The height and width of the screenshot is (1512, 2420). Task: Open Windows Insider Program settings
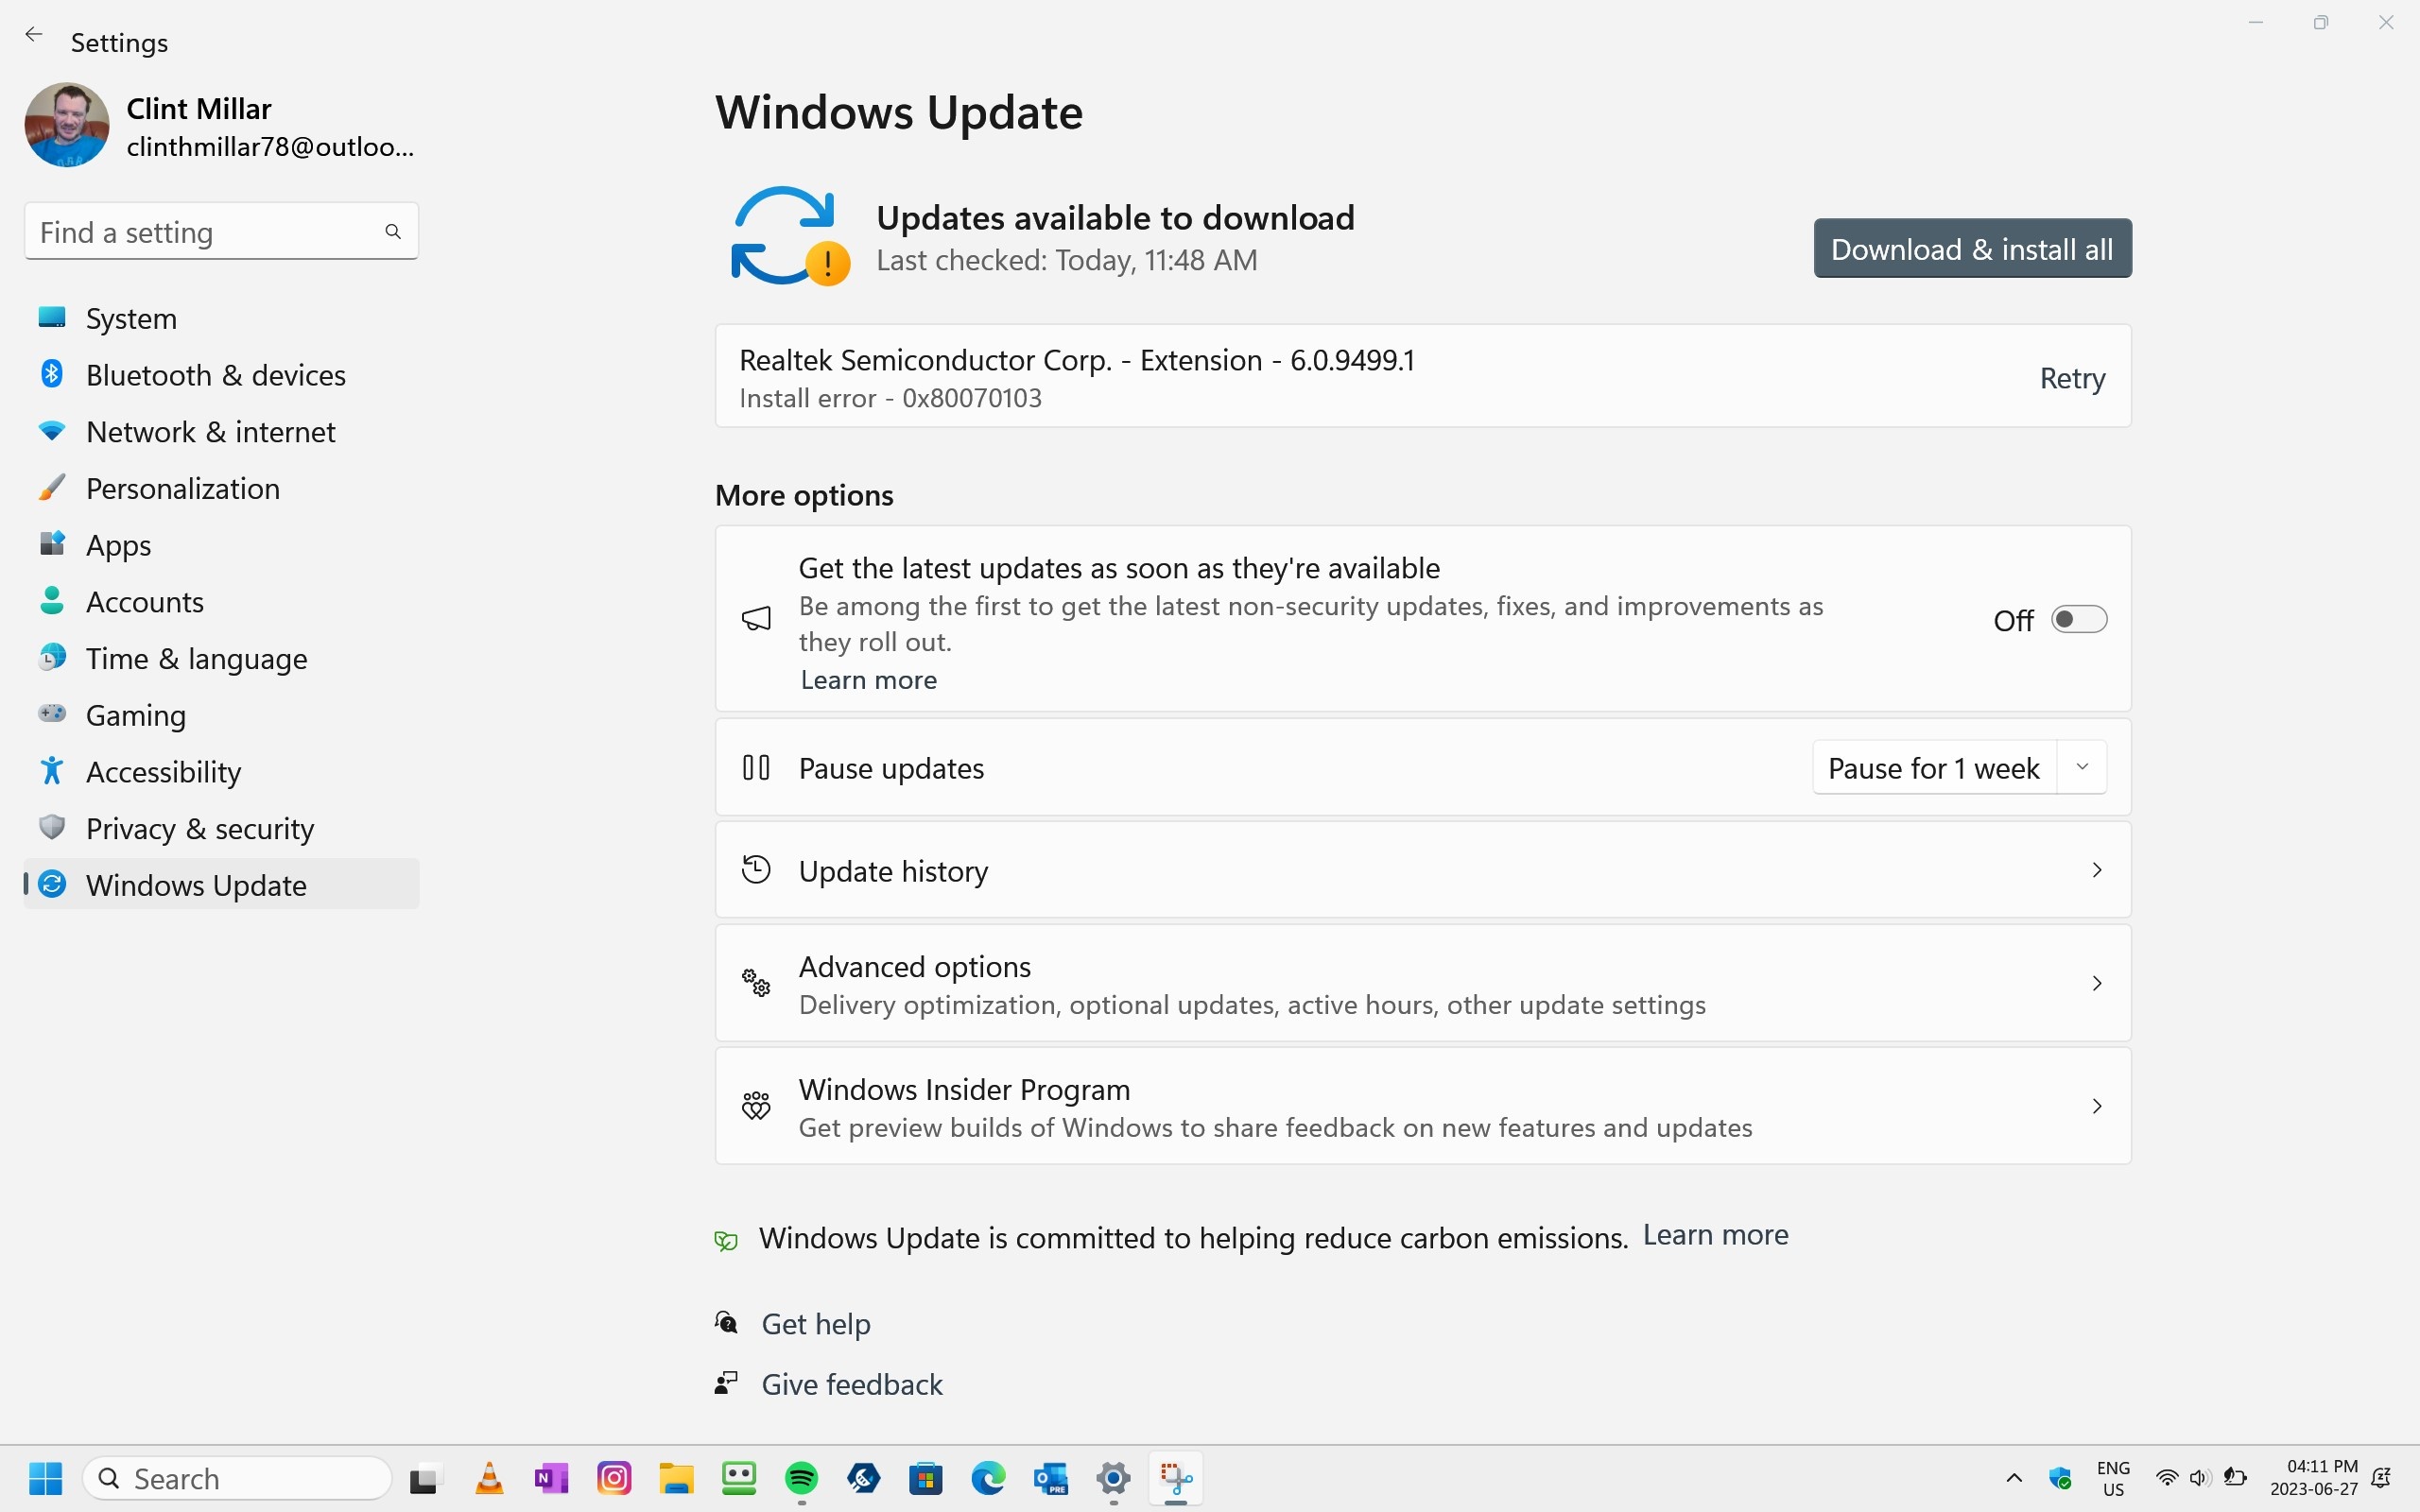1423,1106
